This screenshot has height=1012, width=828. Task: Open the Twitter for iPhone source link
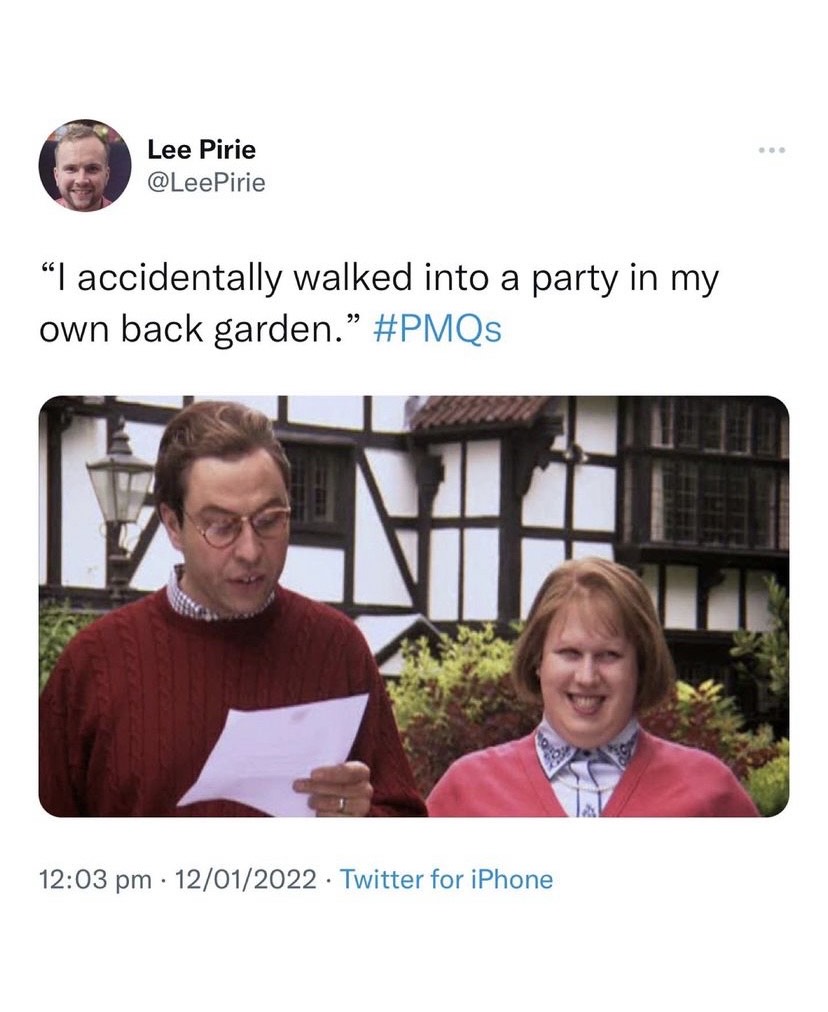[446, 880]
